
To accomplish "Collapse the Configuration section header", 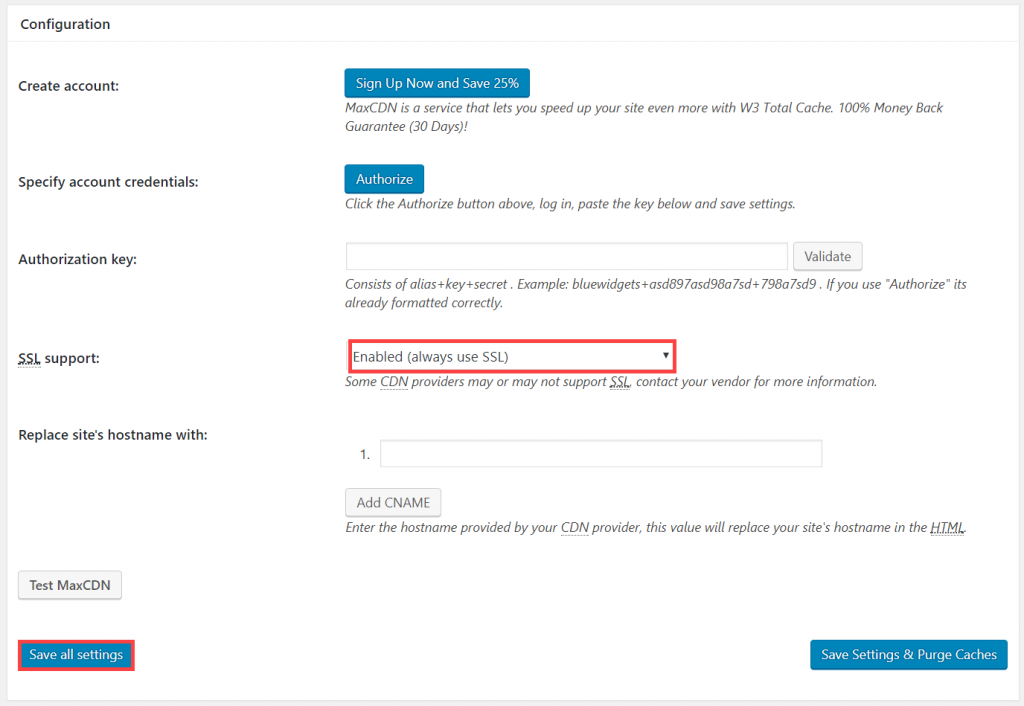I will click(65, 23).
